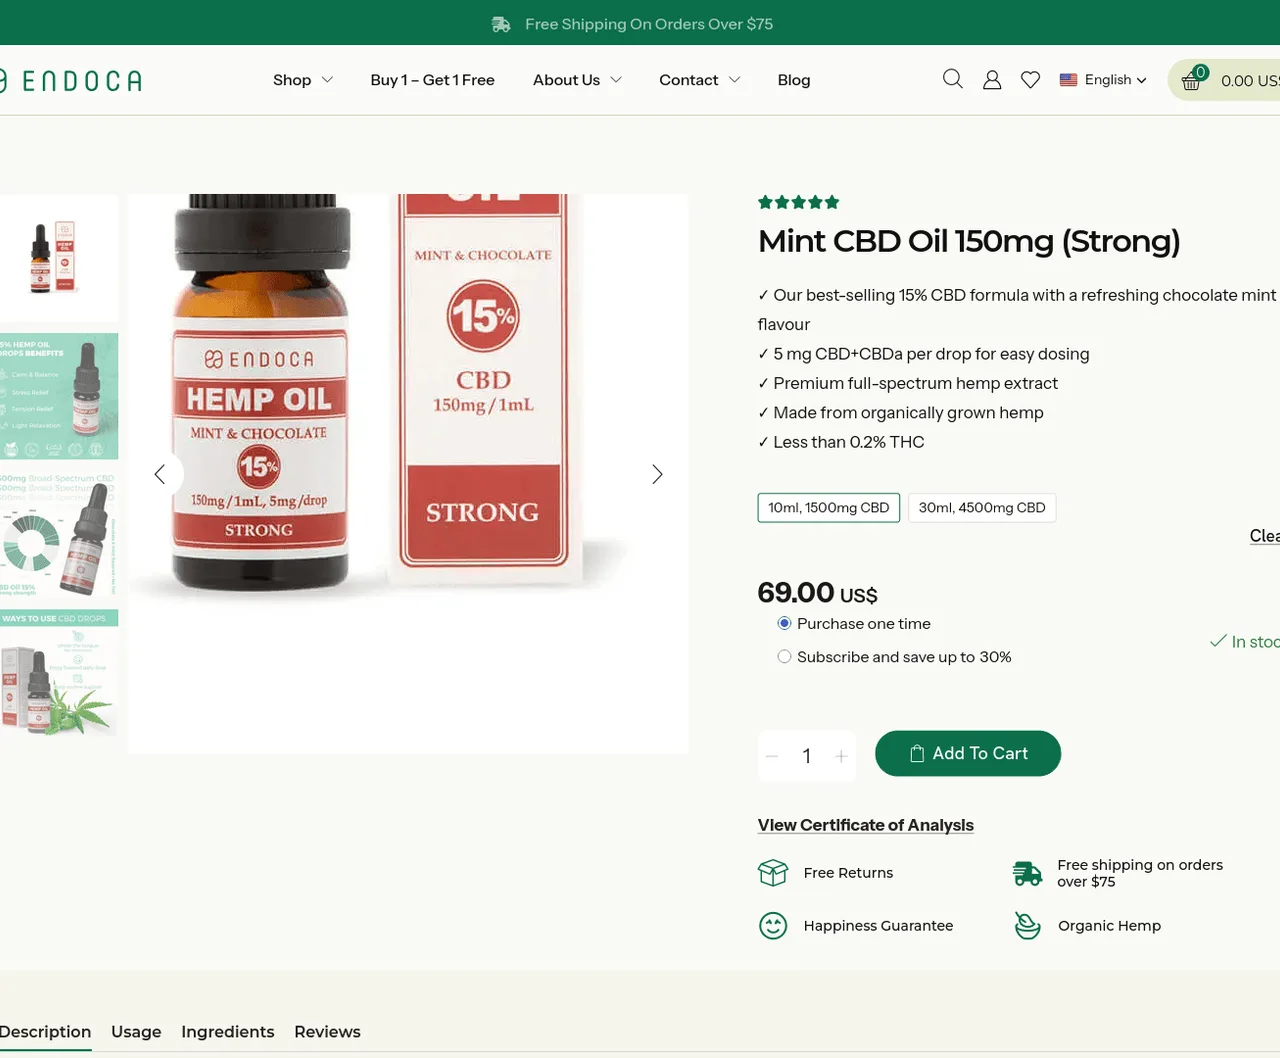Screen dimensions: 1280x1058
Task: Click the Happiness Guarantee label
Action: pos(878,926)
